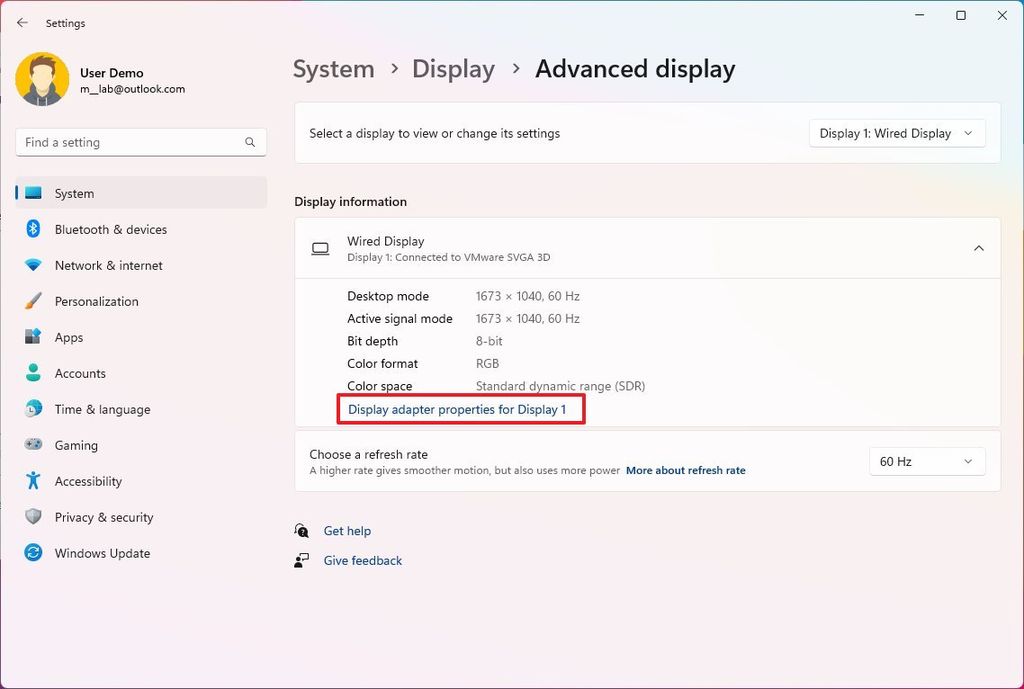The width and height of the screenshot is (1024, 689).
Task: Click the Get help question mark icon
Action: coord(302,531)
